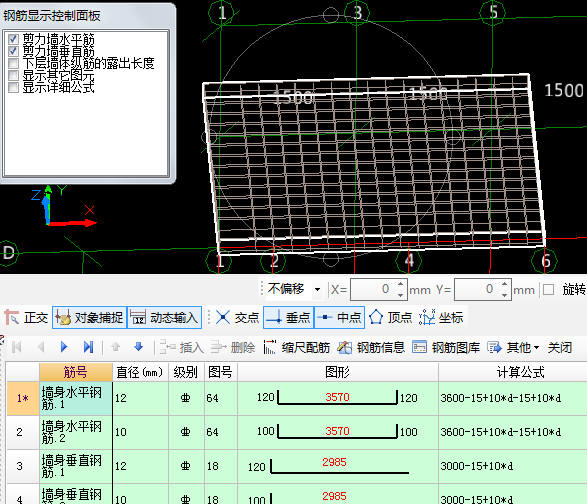This screenshot has height=504, width=587.
Task: Open the 不偏移 offset dropdown
Action: (x=317, y=289)
